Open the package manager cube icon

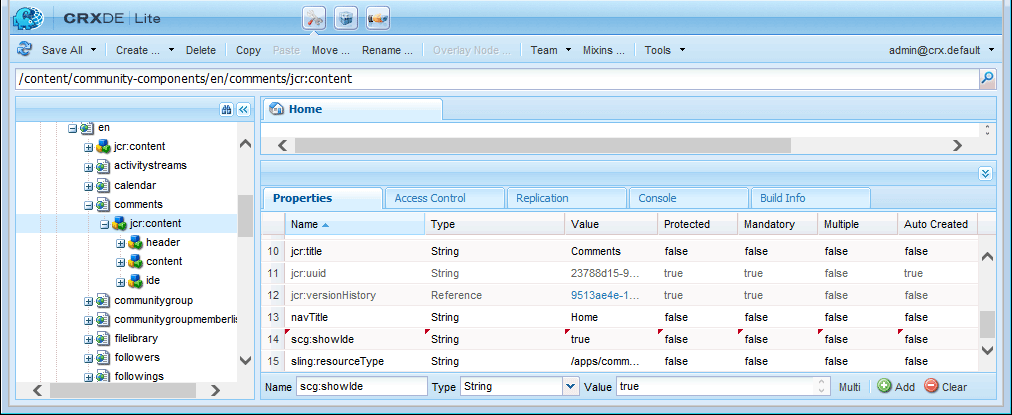coord(346,18)
